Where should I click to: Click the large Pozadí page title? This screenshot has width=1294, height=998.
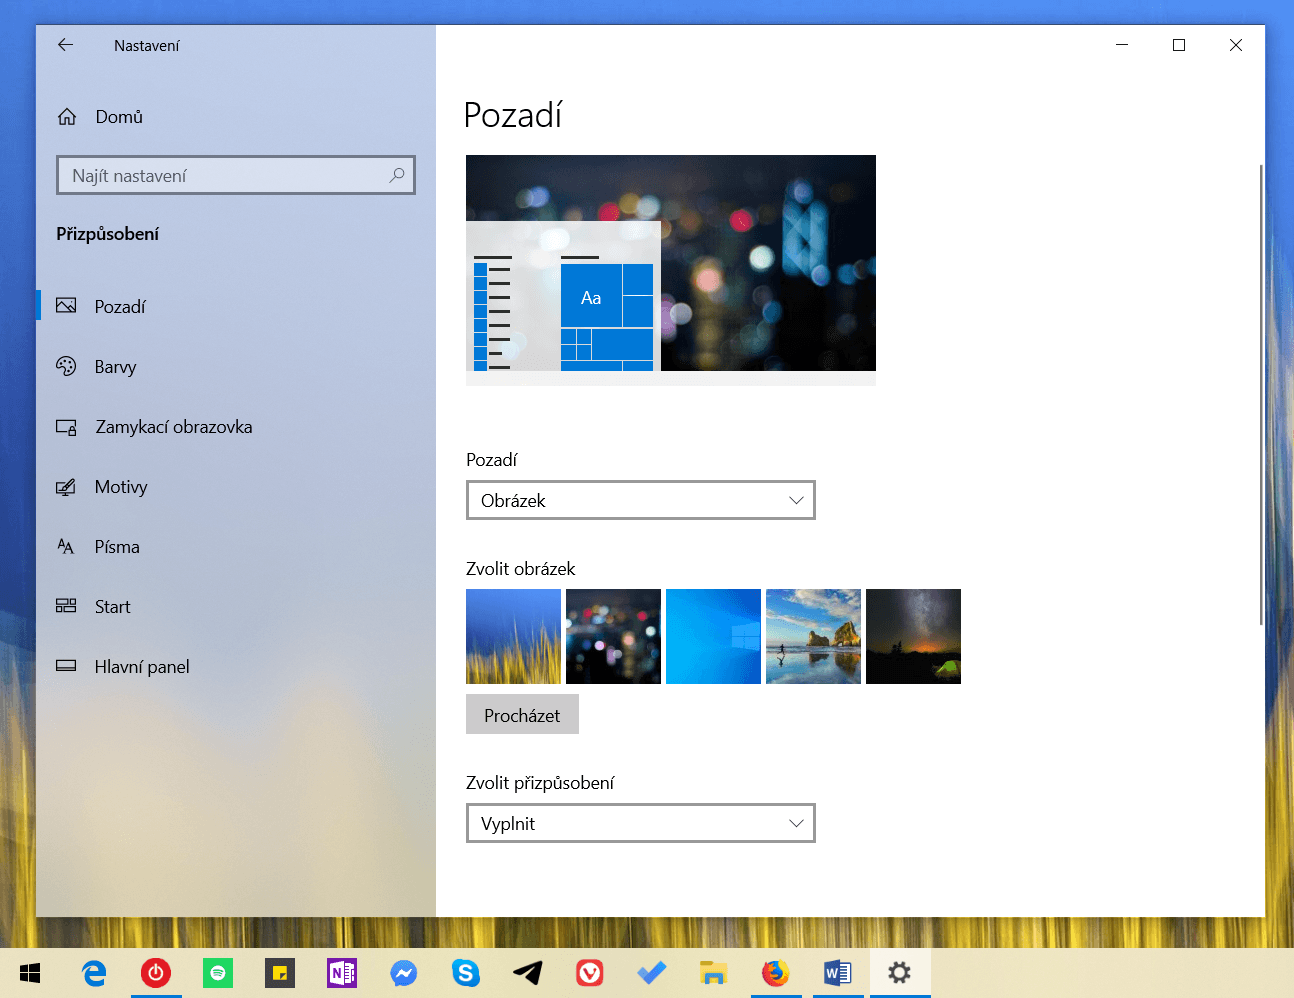513,116
